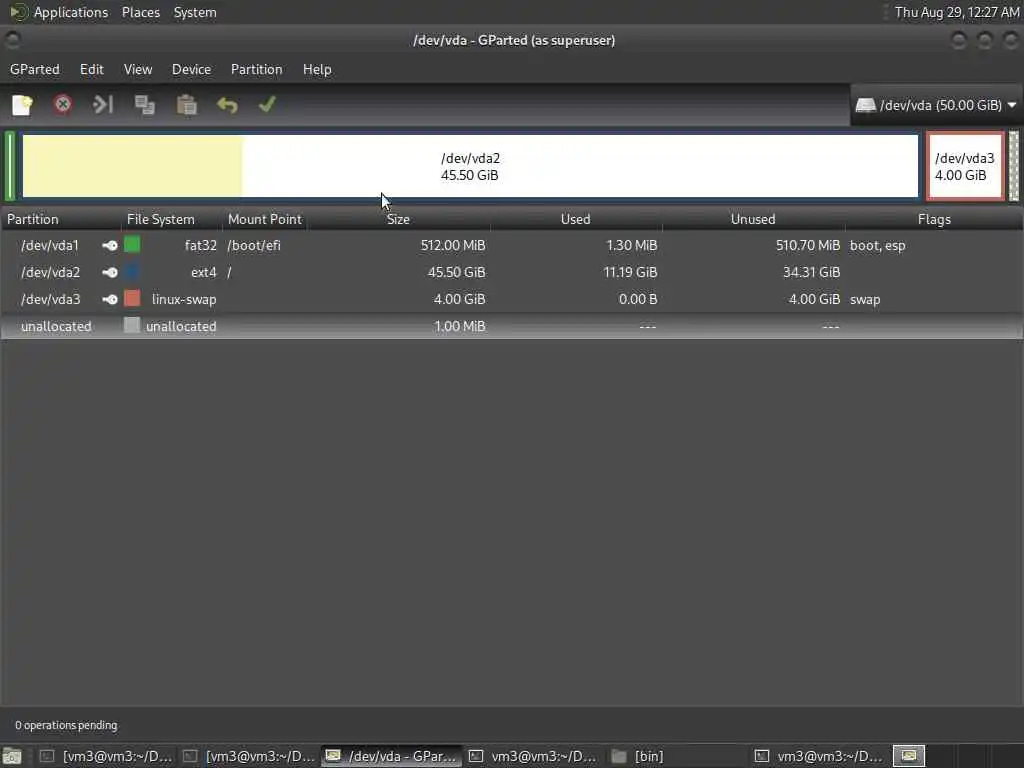Viewport: 1024px width, 768px height.
Task: Open the View menu
Action: [138, 69]
